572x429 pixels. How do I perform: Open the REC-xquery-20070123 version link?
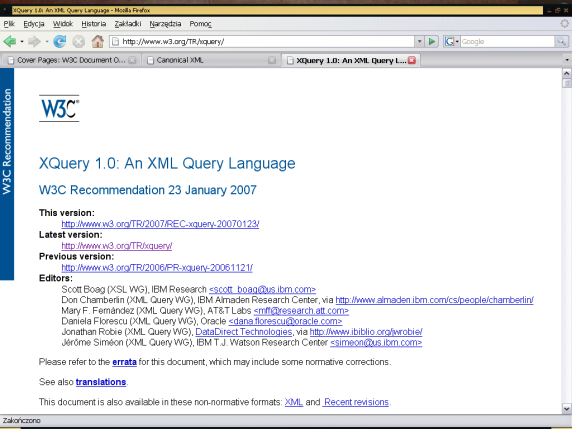[160, 224]
